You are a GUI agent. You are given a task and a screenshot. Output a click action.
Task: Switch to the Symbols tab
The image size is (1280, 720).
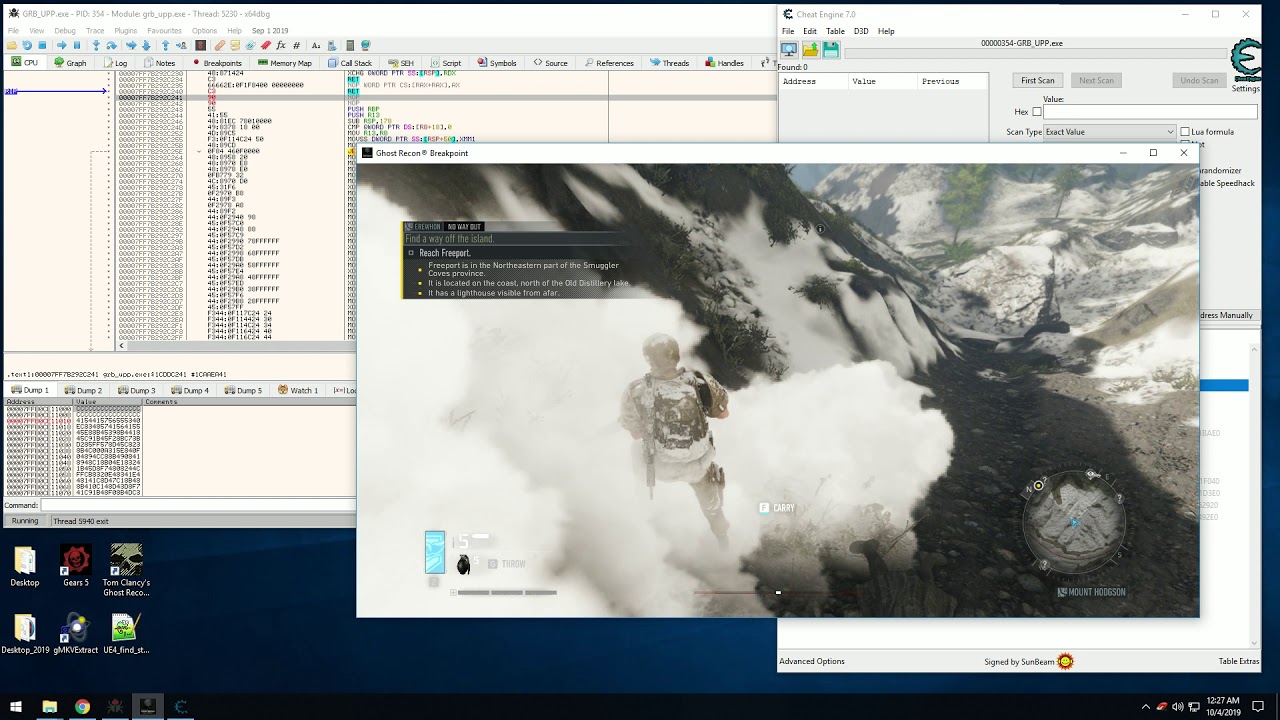pyautogui.click(x=497, y=63)
